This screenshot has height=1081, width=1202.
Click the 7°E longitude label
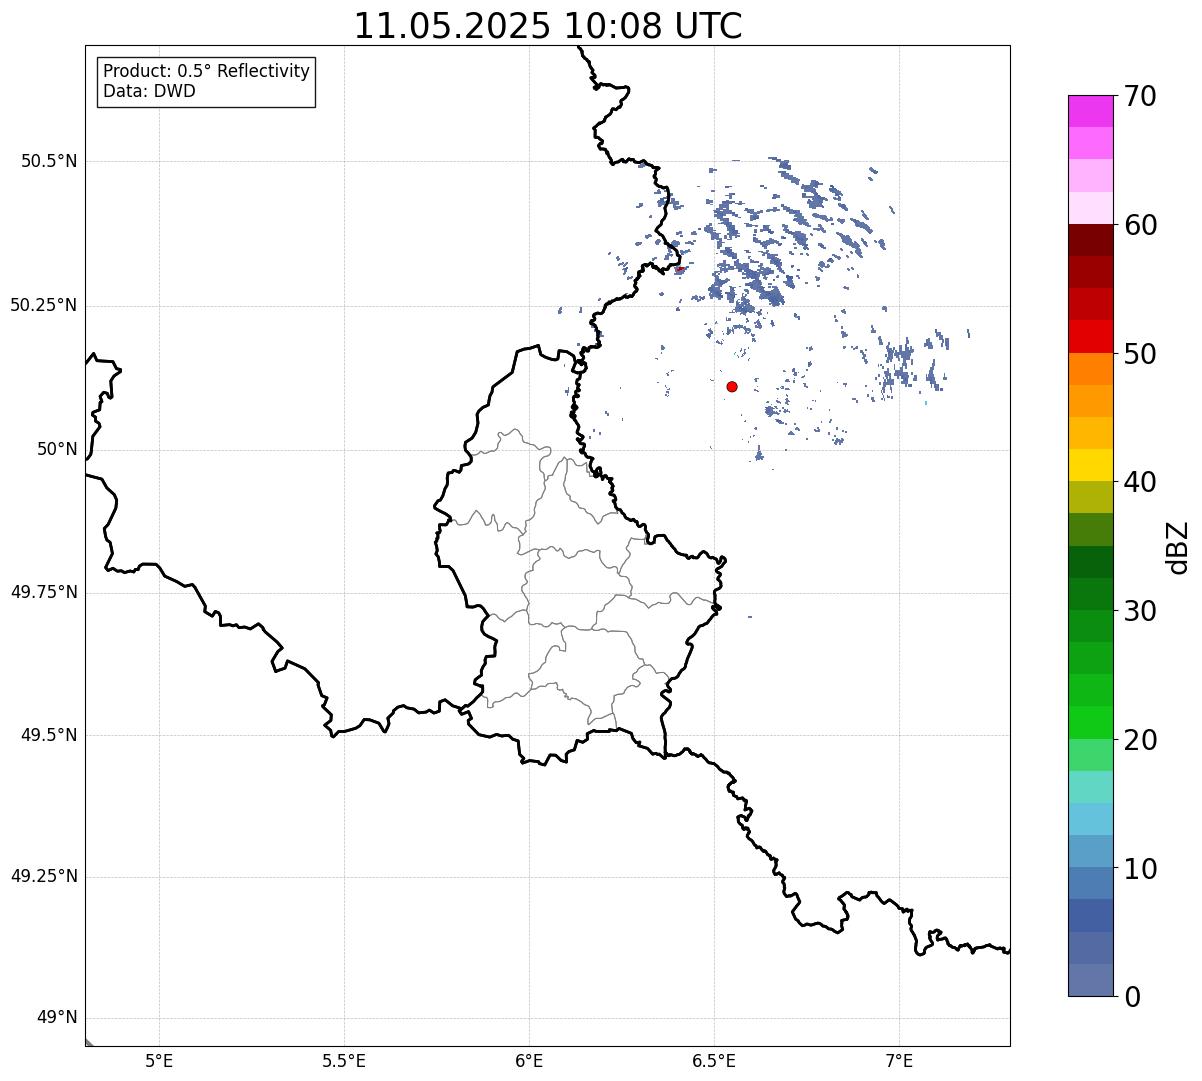[899, 1061]
